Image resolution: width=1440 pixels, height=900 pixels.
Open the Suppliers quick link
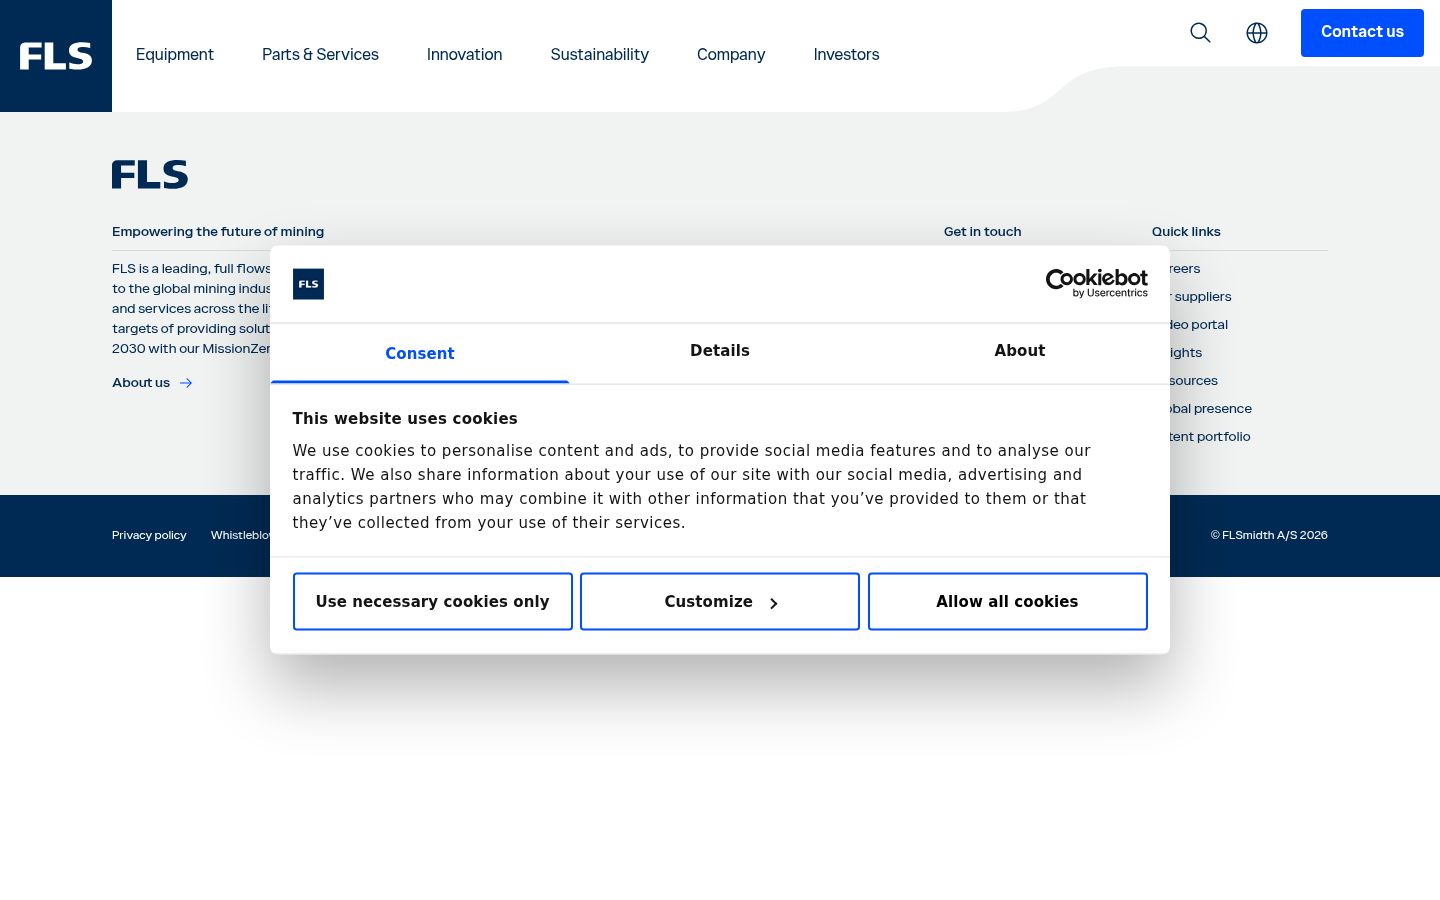pyautogui.click(x=1201, y=296)
